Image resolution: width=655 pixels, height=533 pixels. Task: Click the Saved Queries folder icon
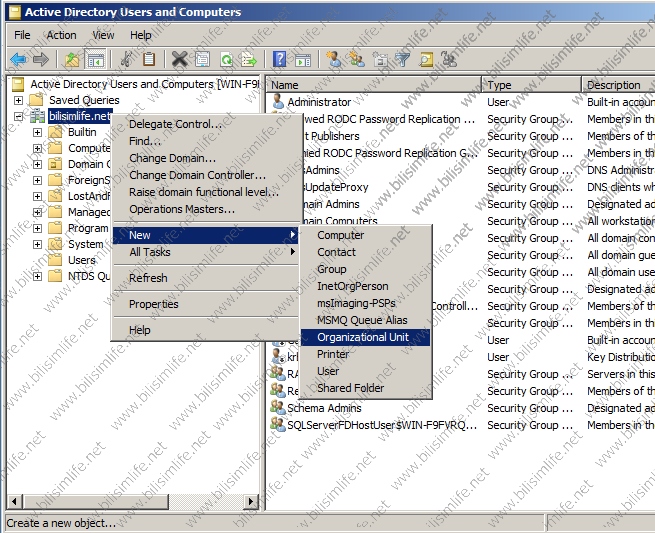pyautogui.click(x=36, y=100)
